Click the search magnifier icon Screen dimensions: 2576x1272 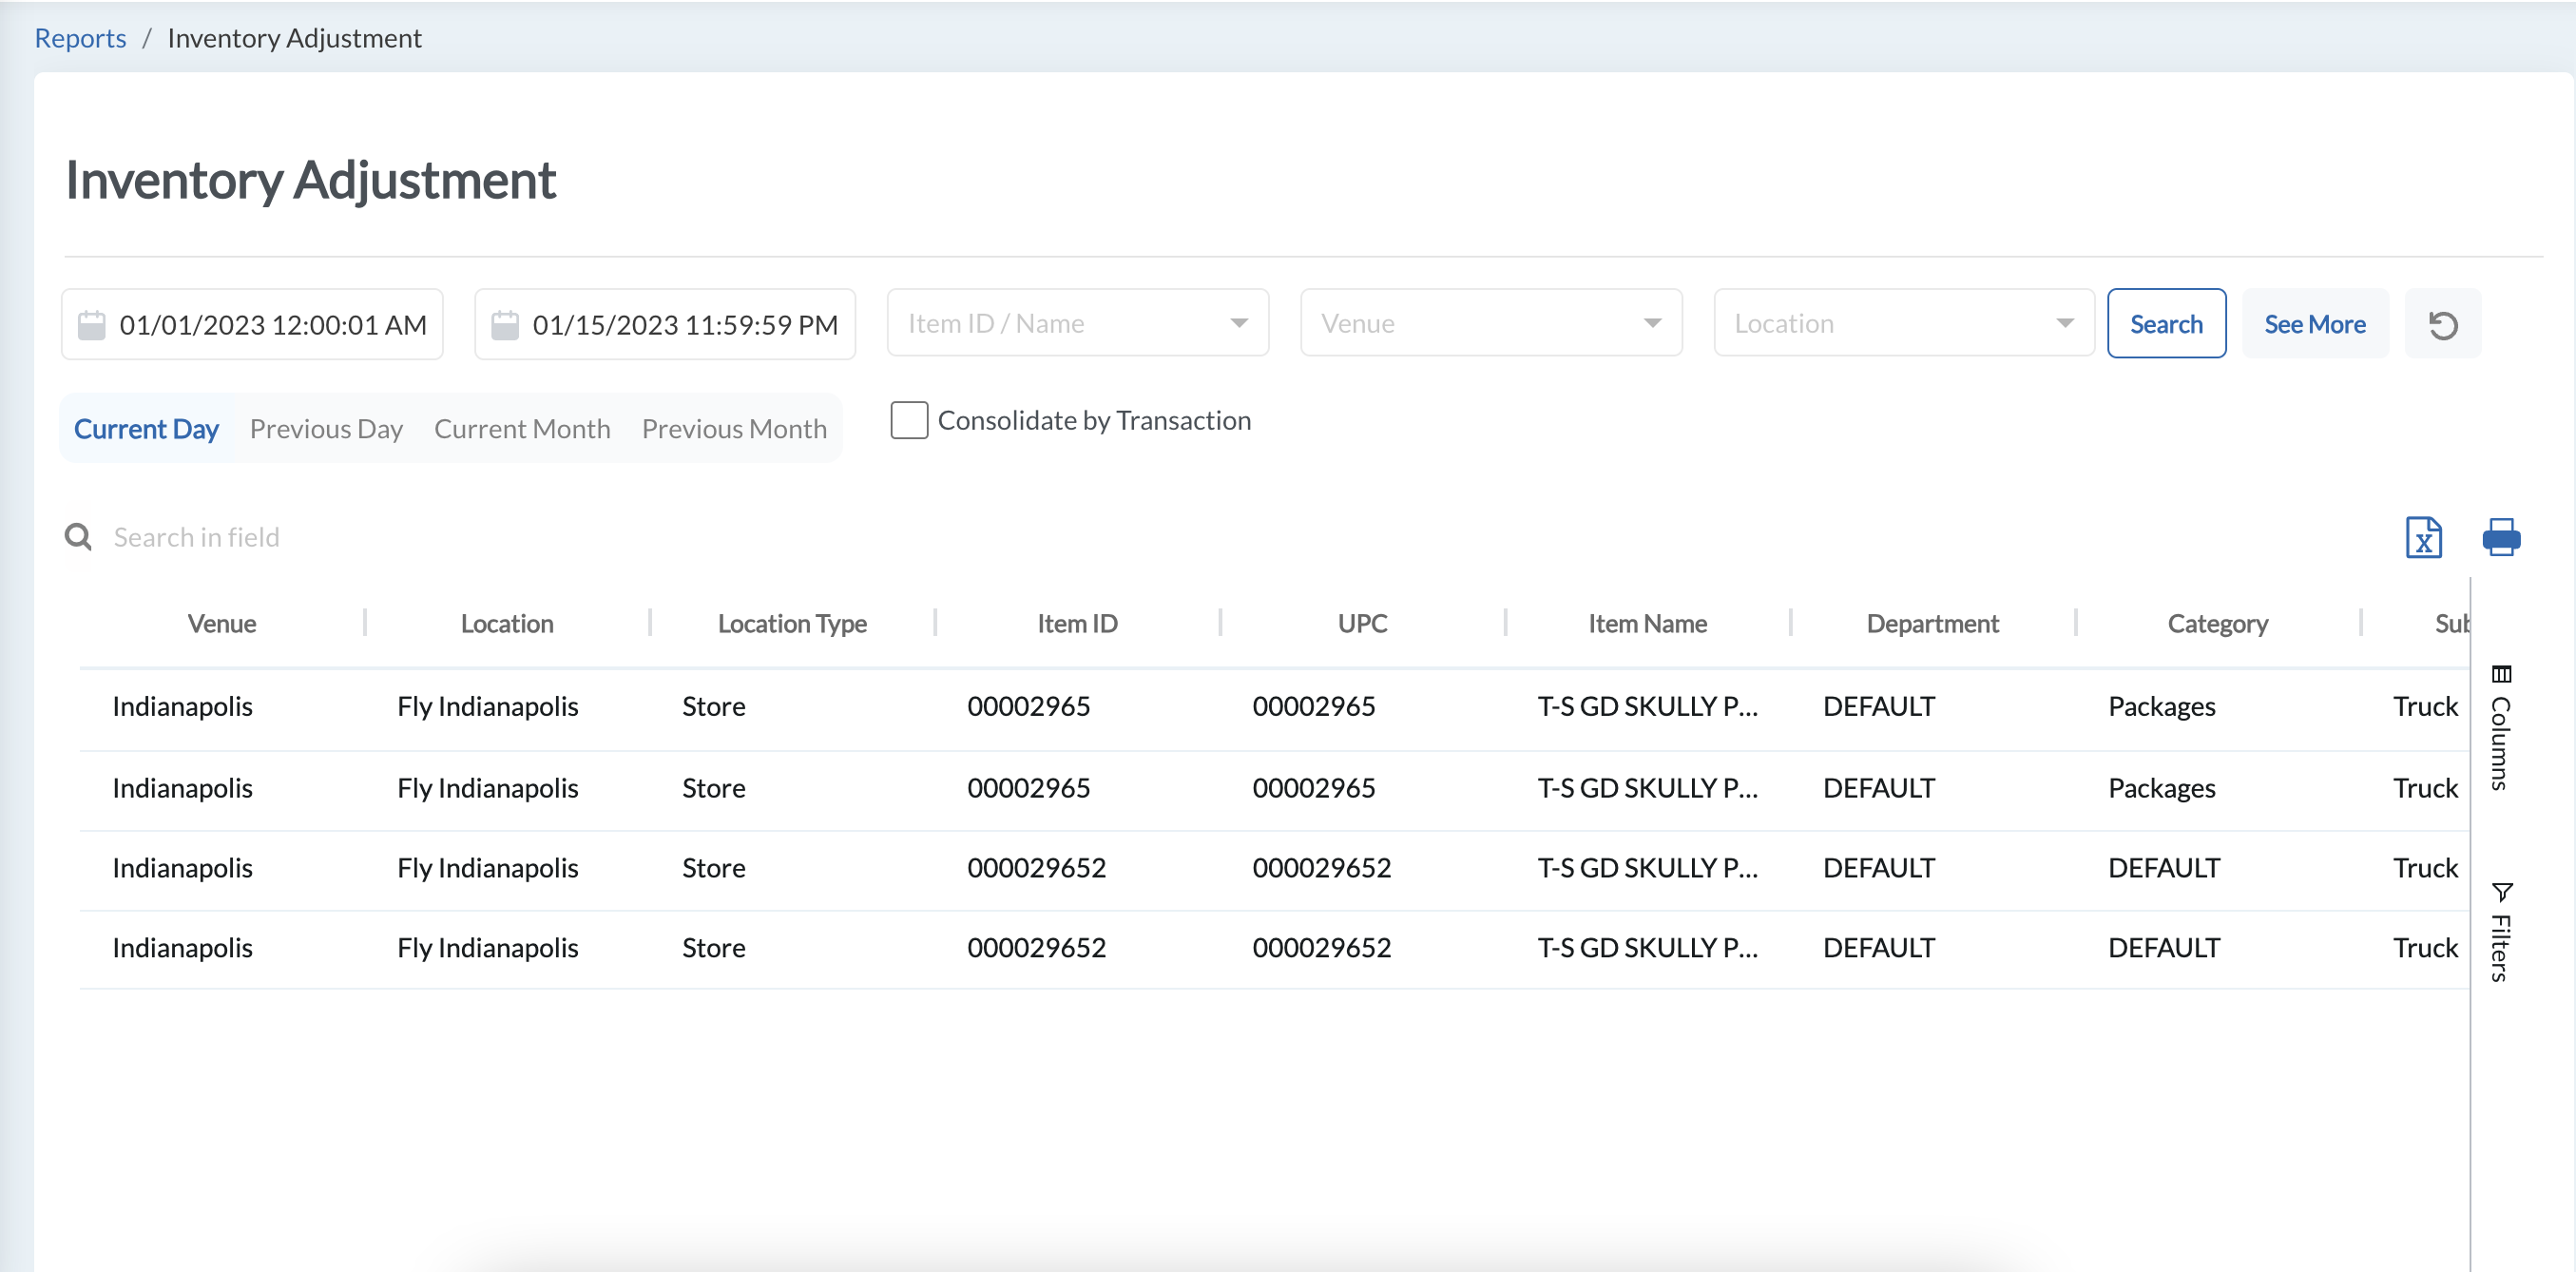tap(78, 537)
